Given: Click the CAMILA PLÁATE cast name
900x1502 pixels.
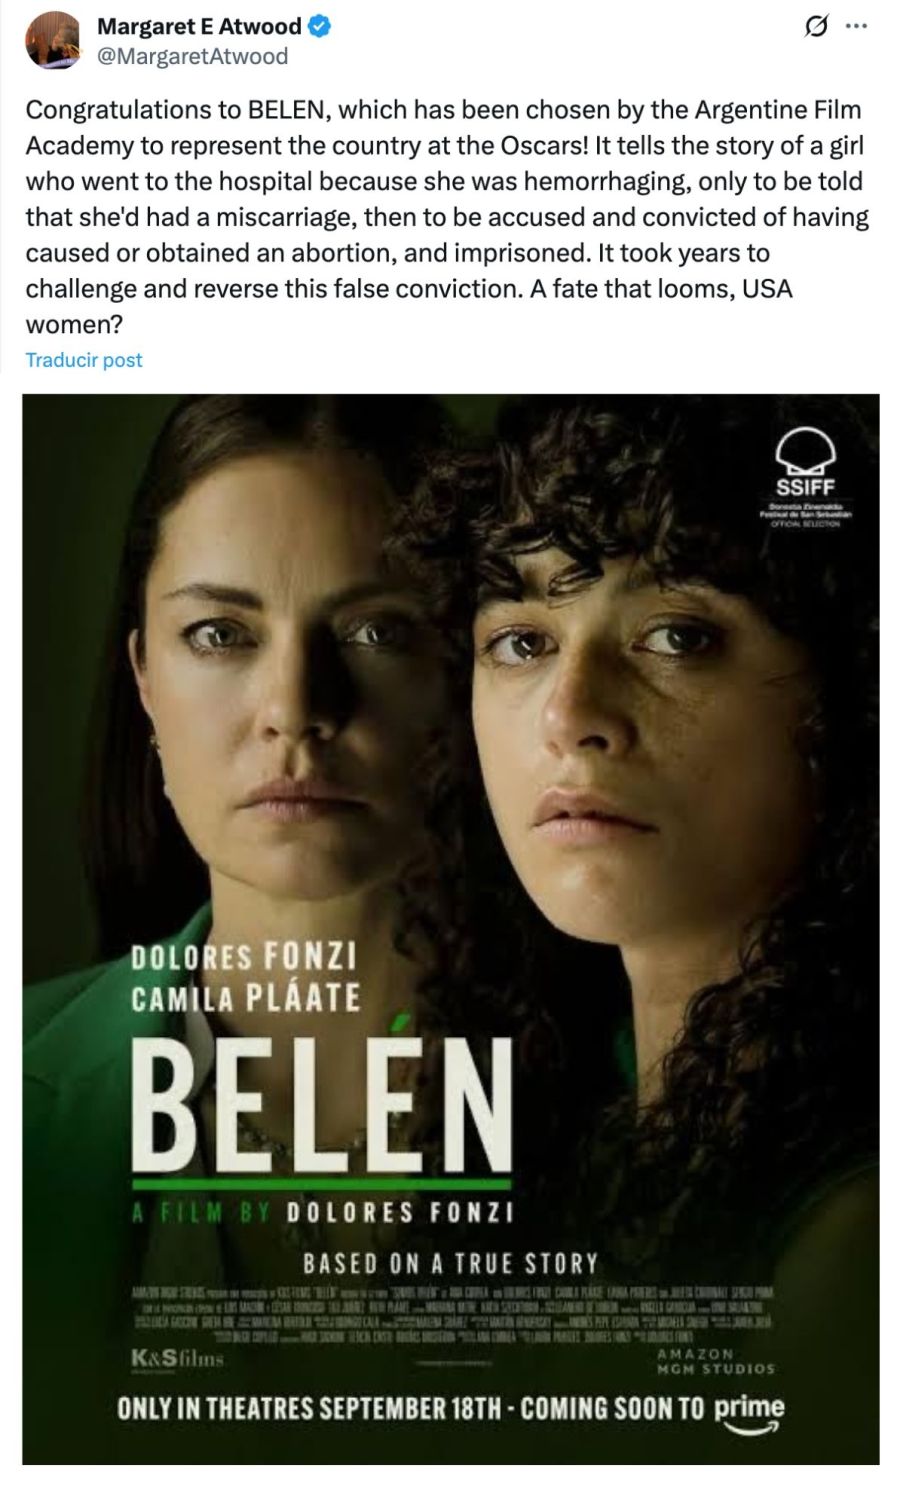Looking at the screenshot, I should (246, 997).
